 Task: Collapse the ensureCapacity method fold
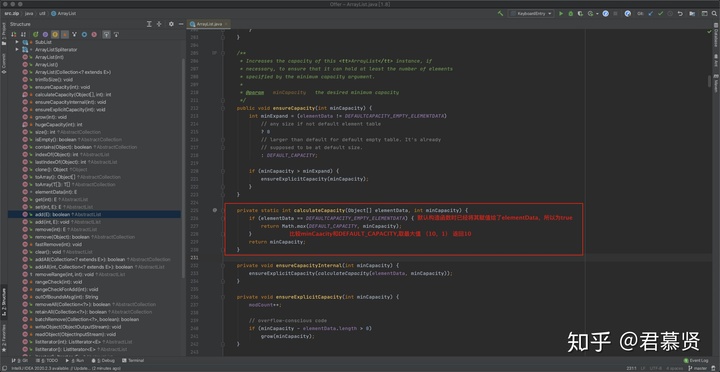click(x=223, y=108)
